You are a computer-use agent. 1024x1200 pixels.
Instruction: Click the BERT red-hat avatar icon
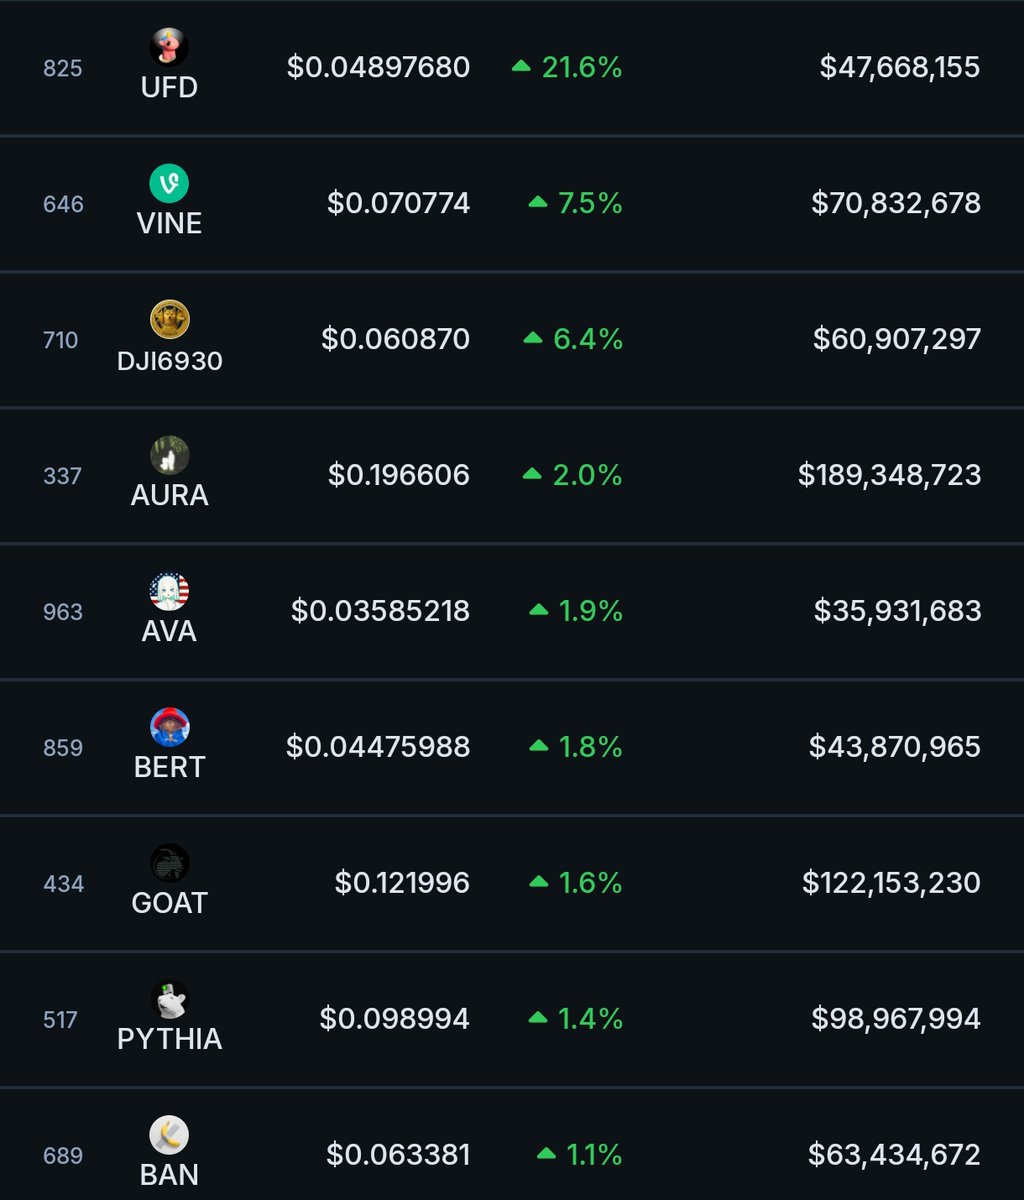click(169, 727)
